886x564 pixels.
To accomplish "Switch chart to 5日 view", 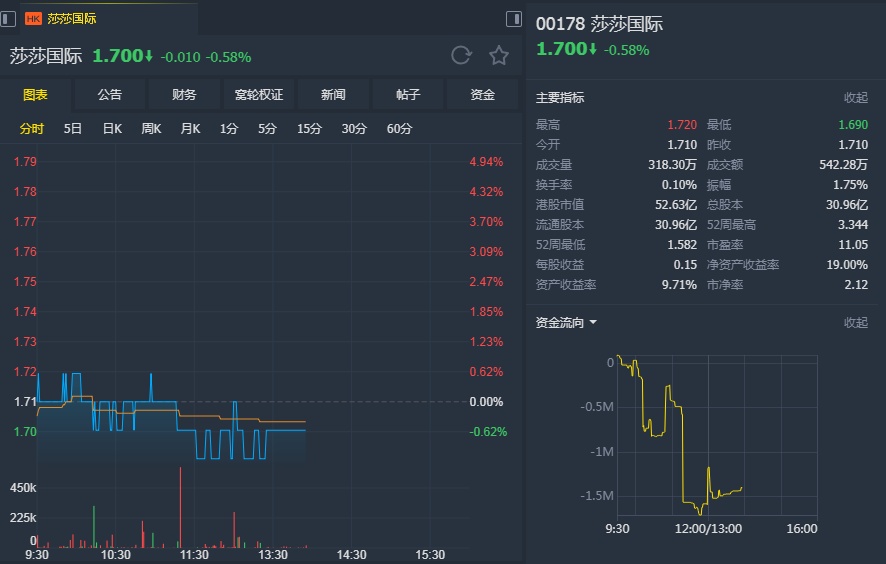I will click(73, 128).
